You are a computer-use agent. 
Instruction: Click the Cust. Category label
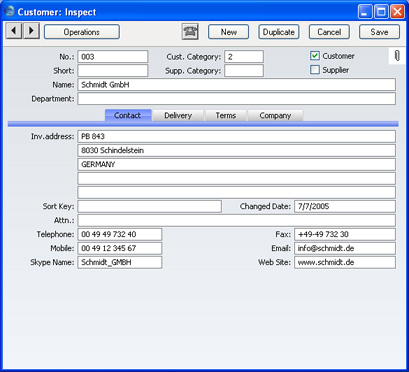(194, 57)
